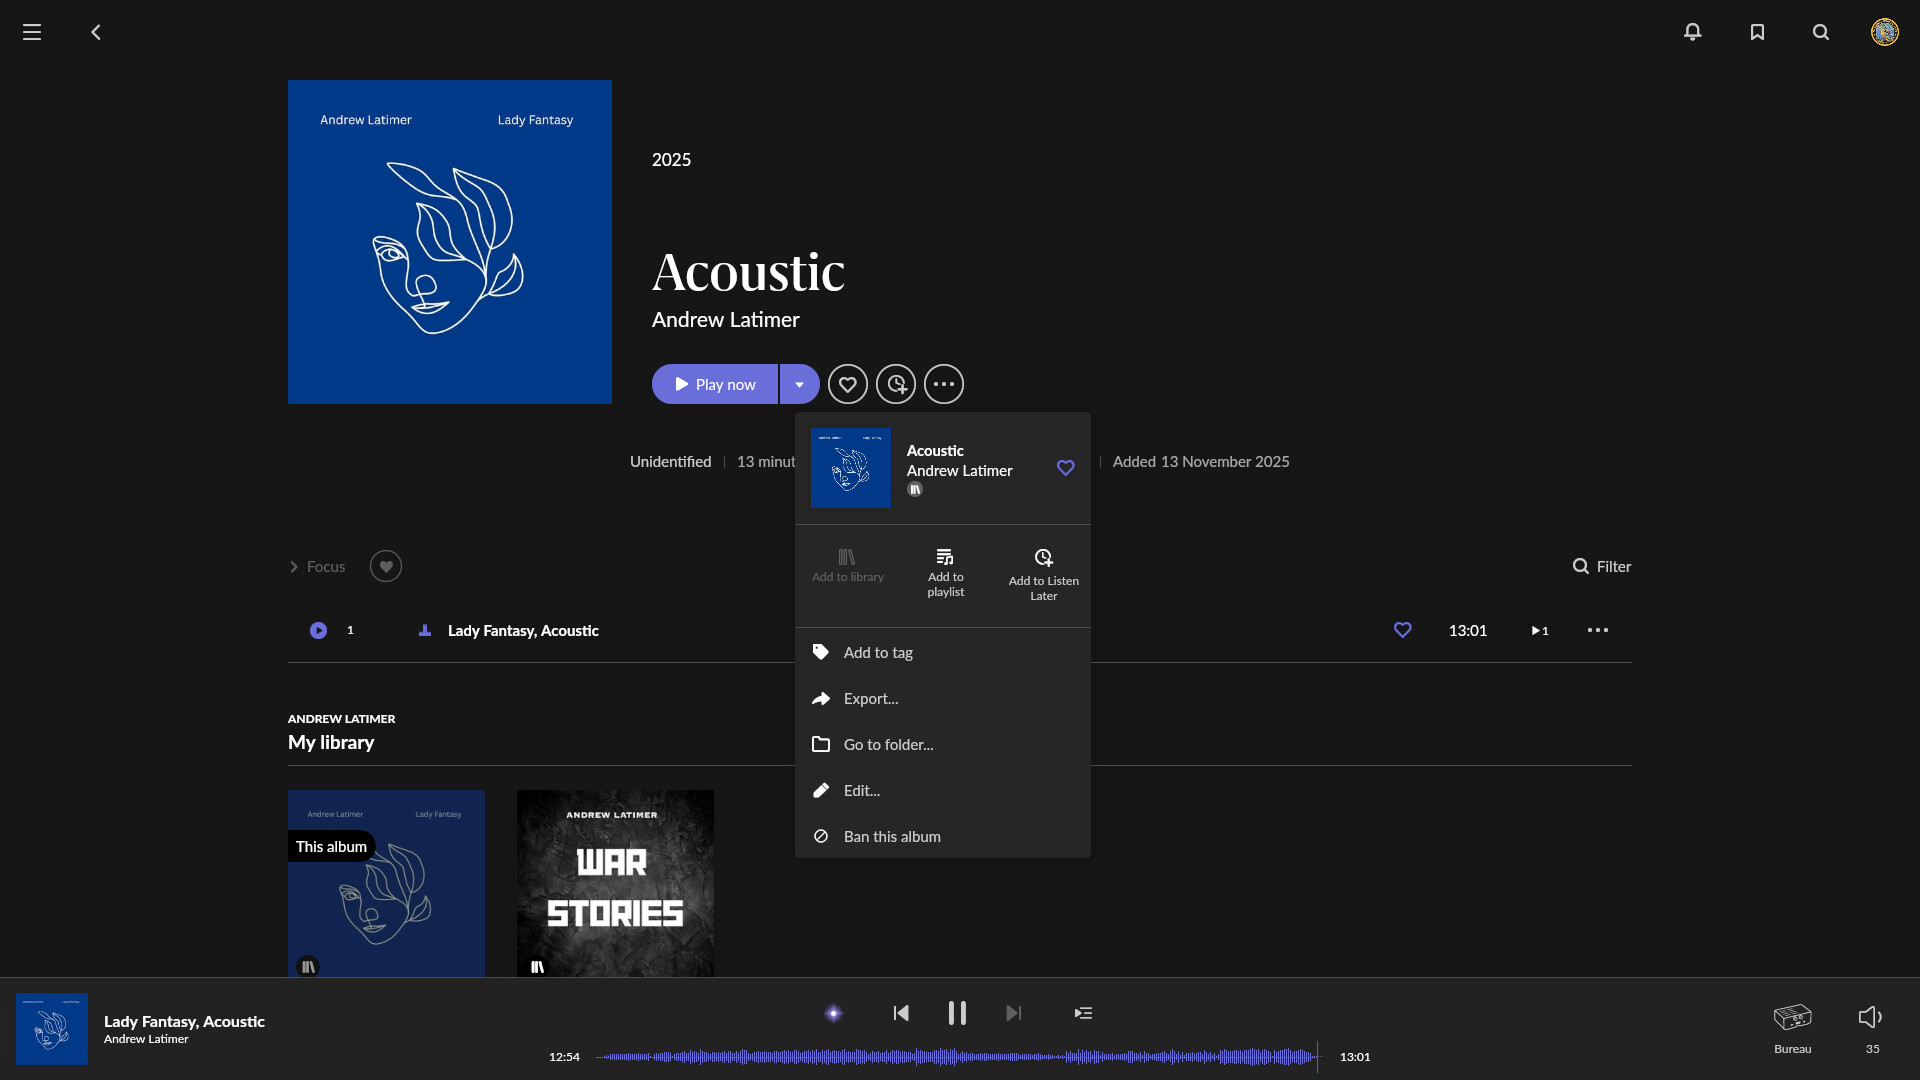Seek within the waveform progress bar
The width and height of the screenshot is (1920, 1080).
(955, 1056)
